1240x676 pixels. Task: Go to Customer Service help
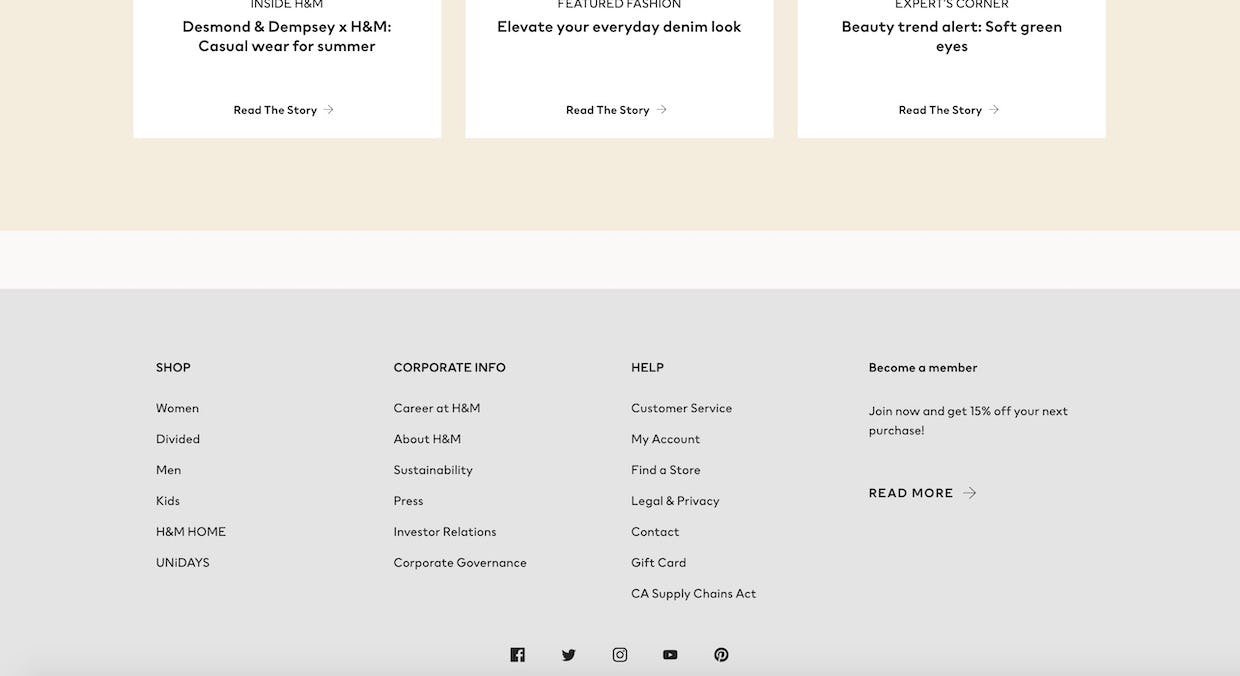click(x=681, y=408)
